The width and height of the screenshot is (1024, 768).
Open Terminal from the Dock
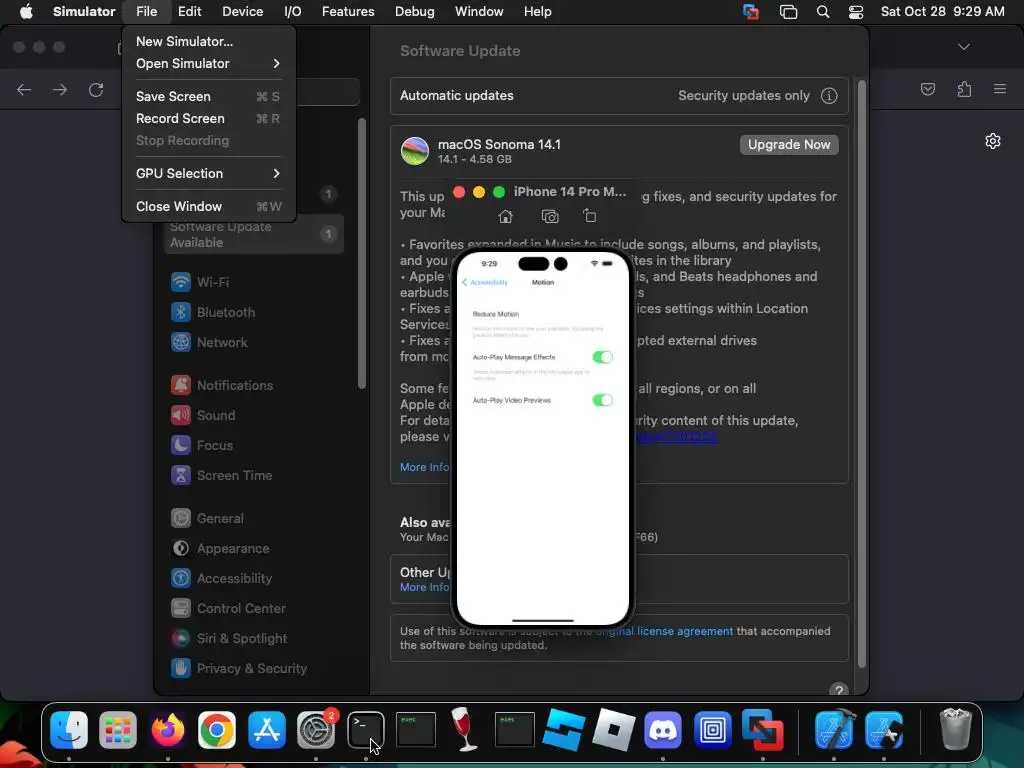365,729
